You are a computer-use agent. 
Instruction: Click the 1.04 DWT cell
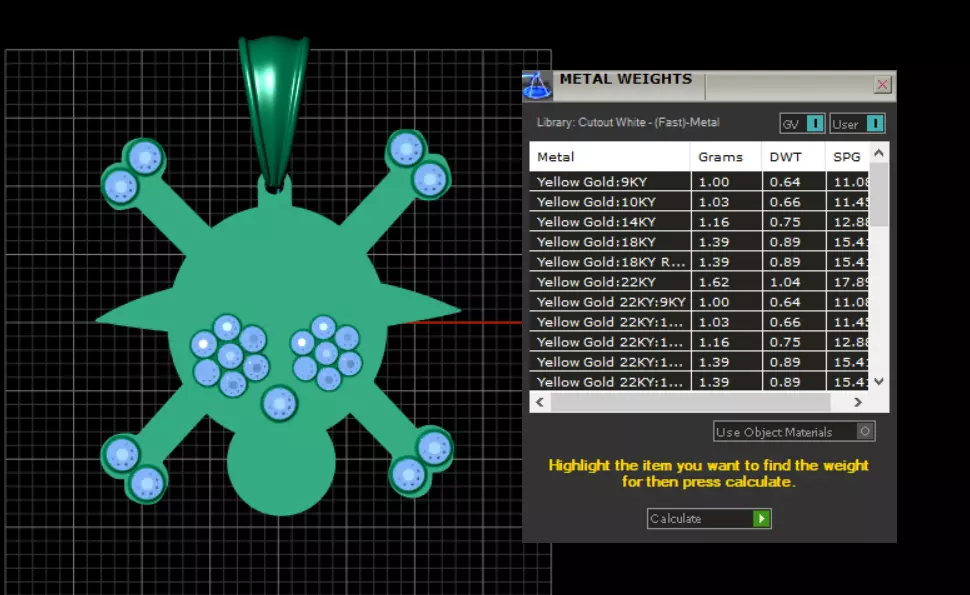(794, 282)
